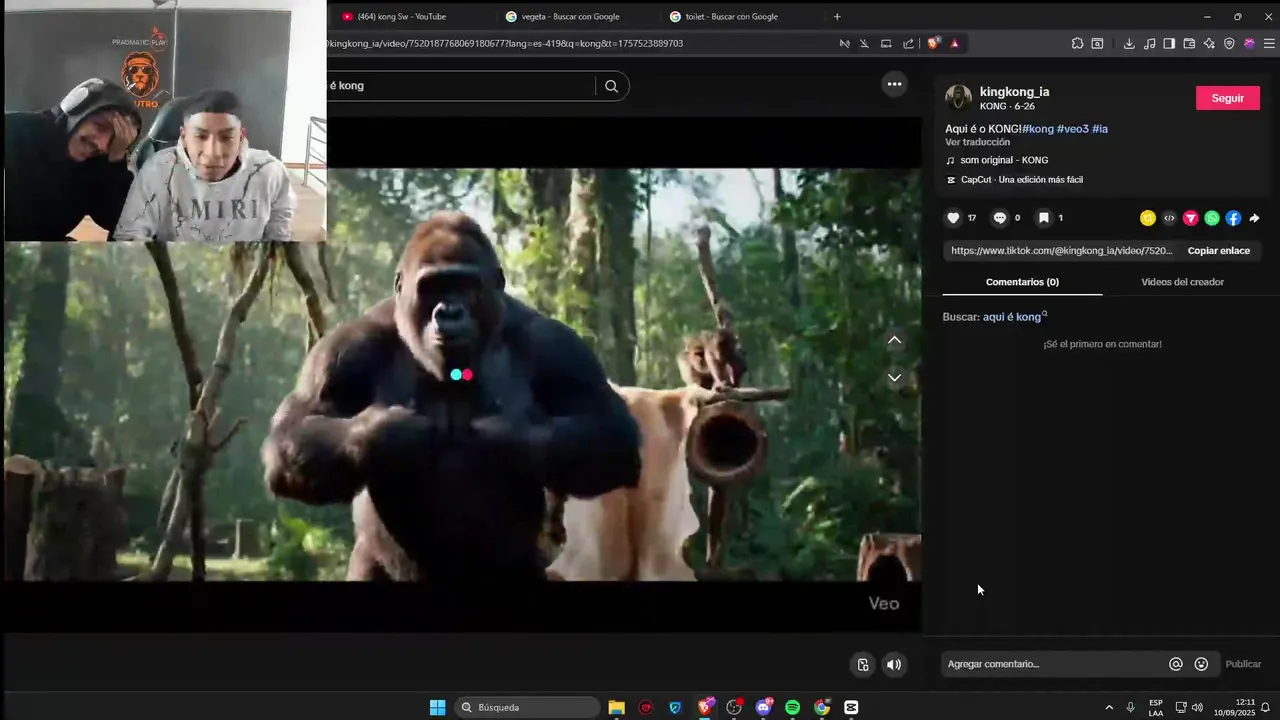This screenshot has width=1280, height=720.
Task: Open browser extensions puzzle icon
Action: pos(1077,43)
